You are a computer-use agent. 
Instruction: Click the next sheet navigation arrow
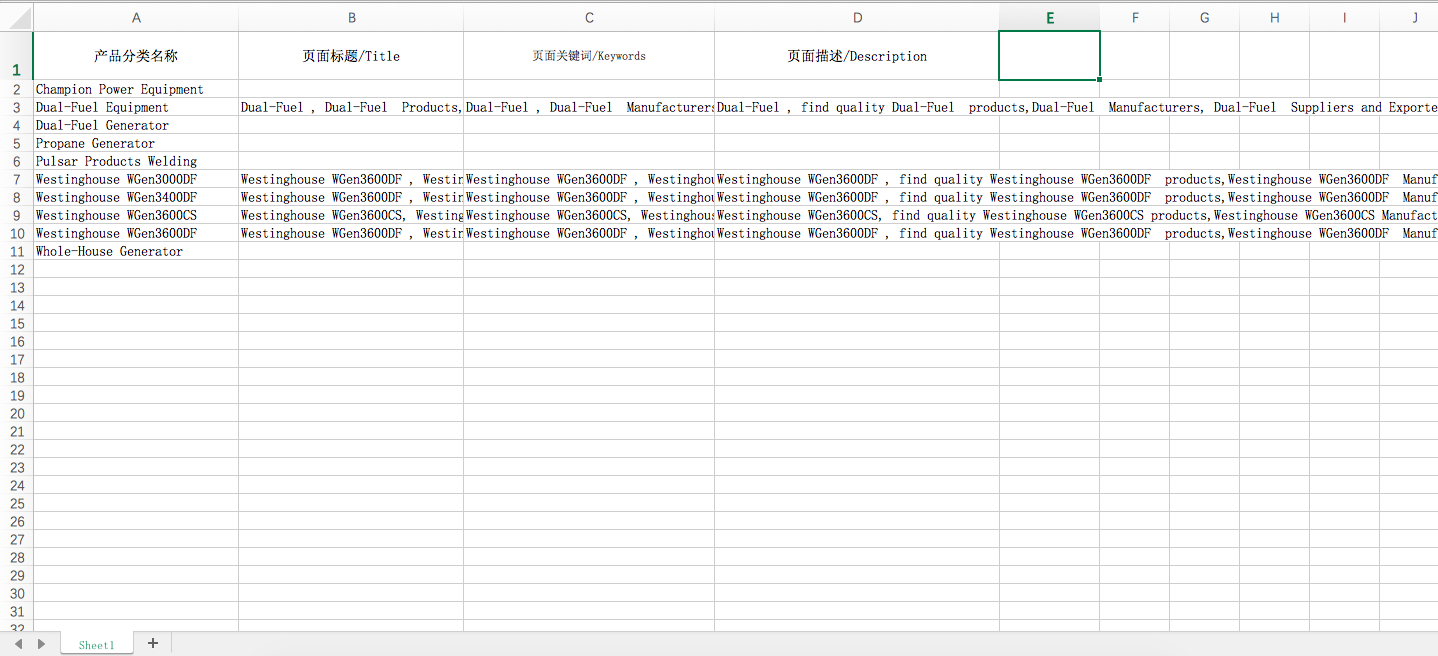[41, 644]
